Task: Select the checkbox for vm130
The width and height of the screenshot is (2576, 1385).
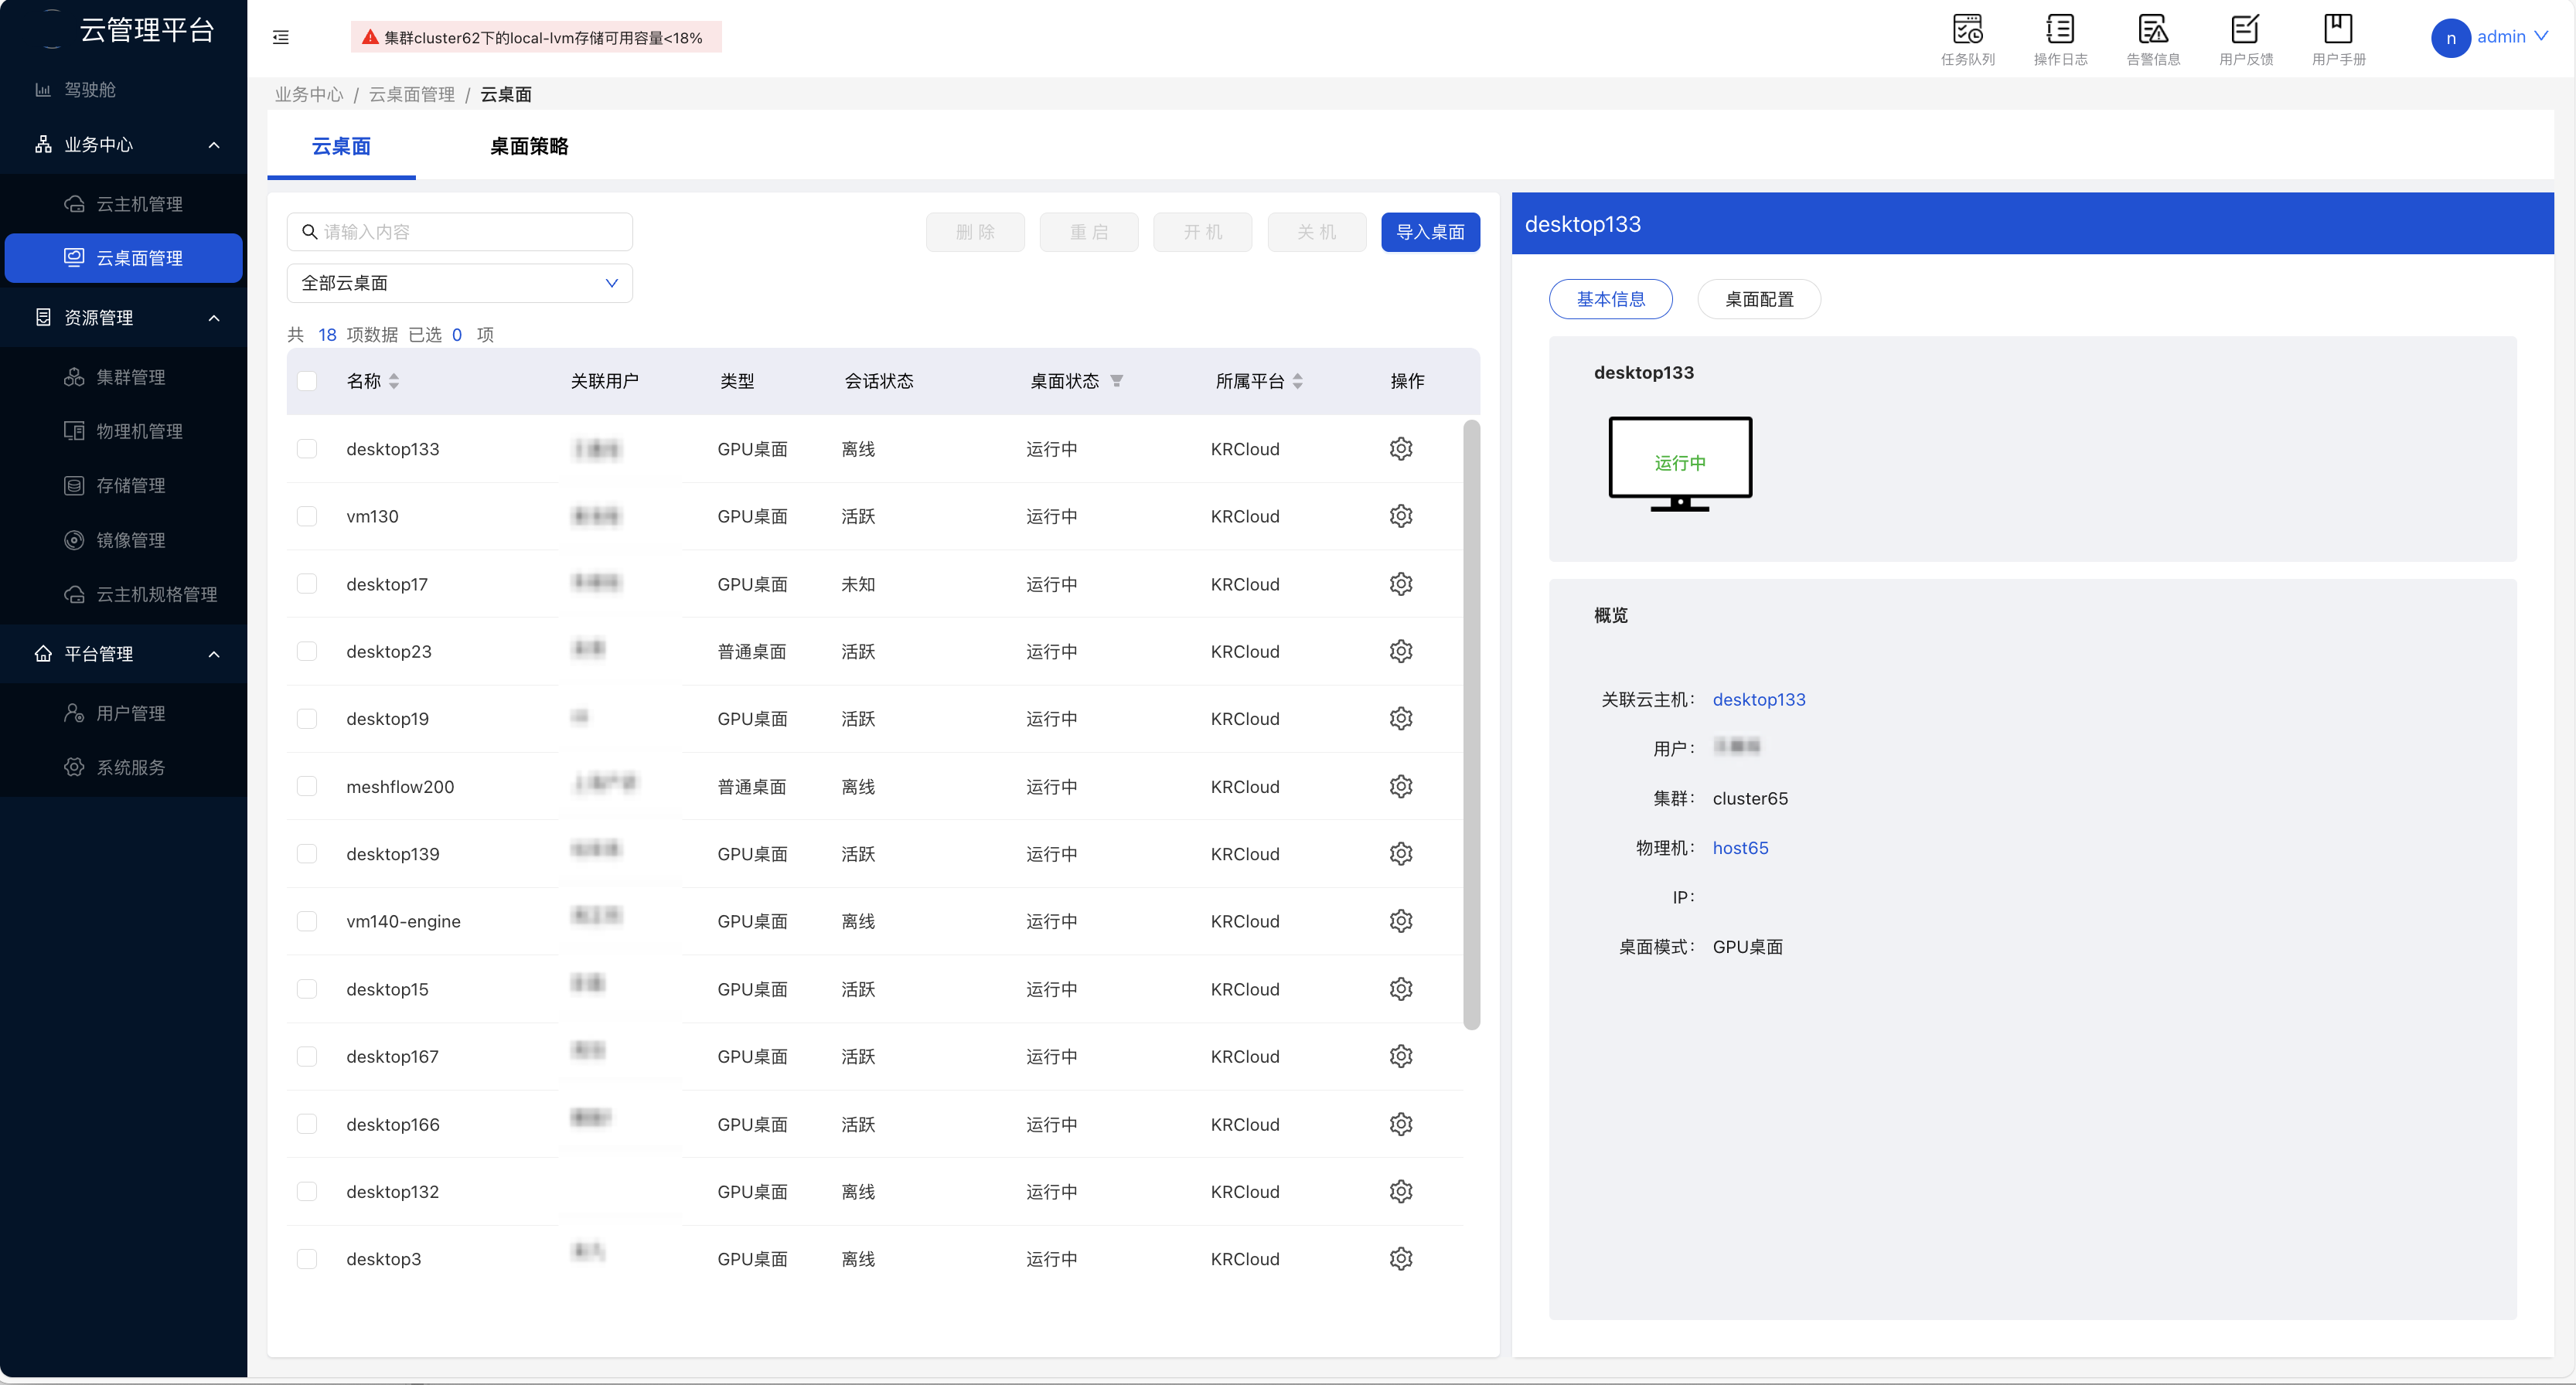Action: 307,516
